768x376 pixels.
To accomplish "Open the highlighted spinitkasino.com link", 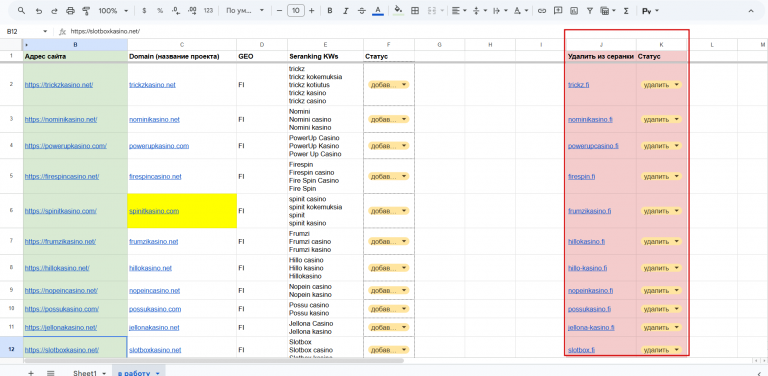I will point(154,211).
